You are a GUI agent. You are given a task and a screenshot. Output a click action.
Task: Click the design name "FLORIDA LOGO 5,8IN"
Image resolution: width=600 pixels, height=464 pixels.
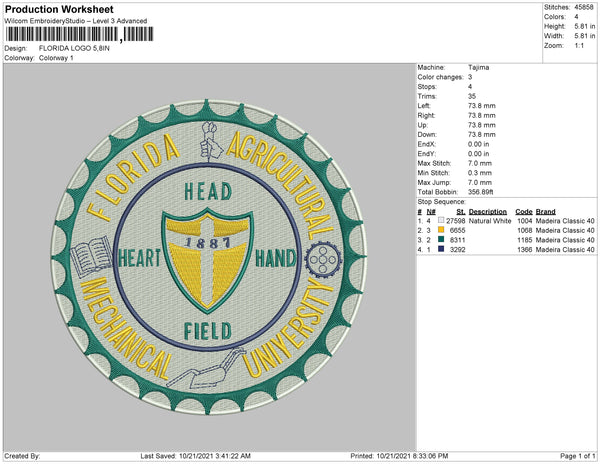tap(74, 48)
